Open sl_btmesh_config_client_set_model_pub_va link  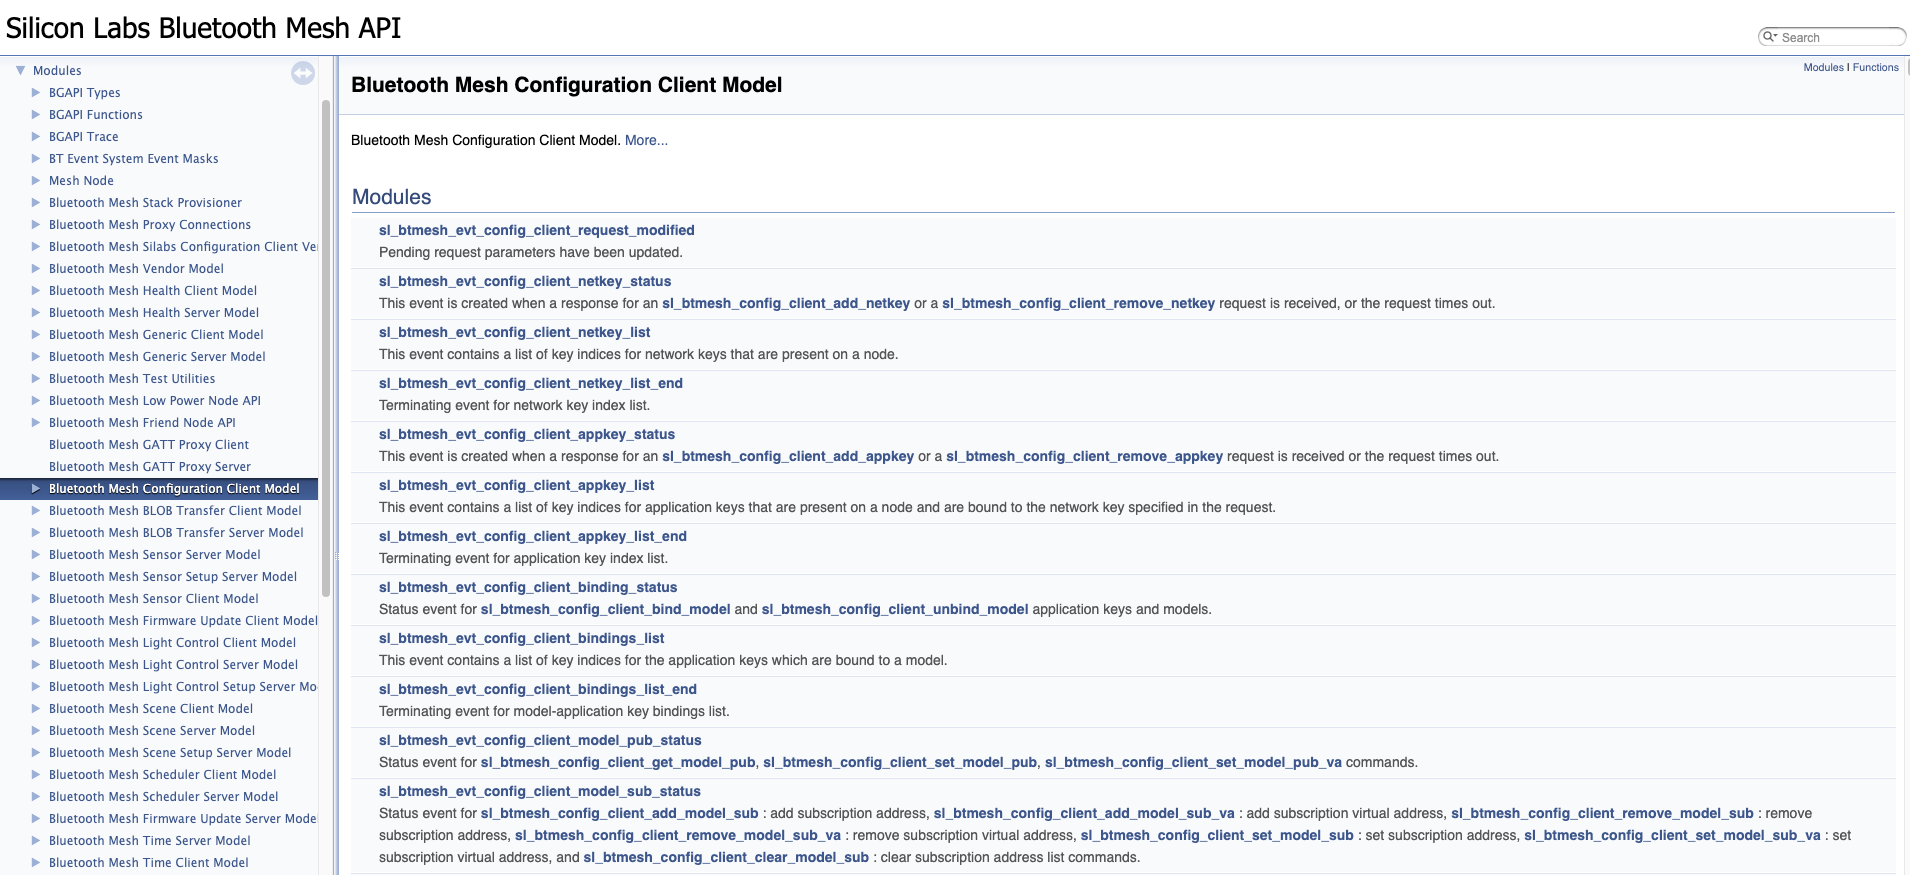pos(1193,762)
